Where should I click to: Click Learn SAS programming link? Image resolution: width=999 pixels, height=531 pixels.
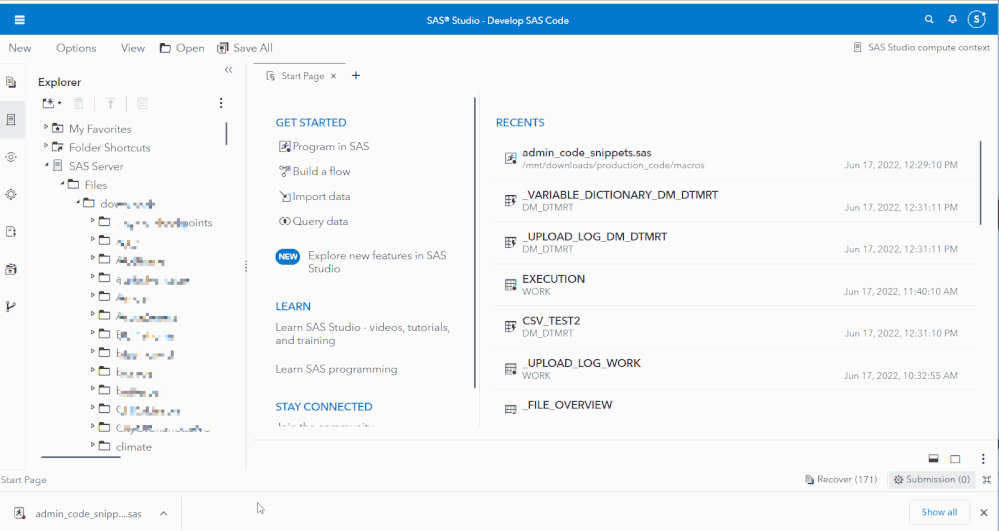click(x=336, y=369)
